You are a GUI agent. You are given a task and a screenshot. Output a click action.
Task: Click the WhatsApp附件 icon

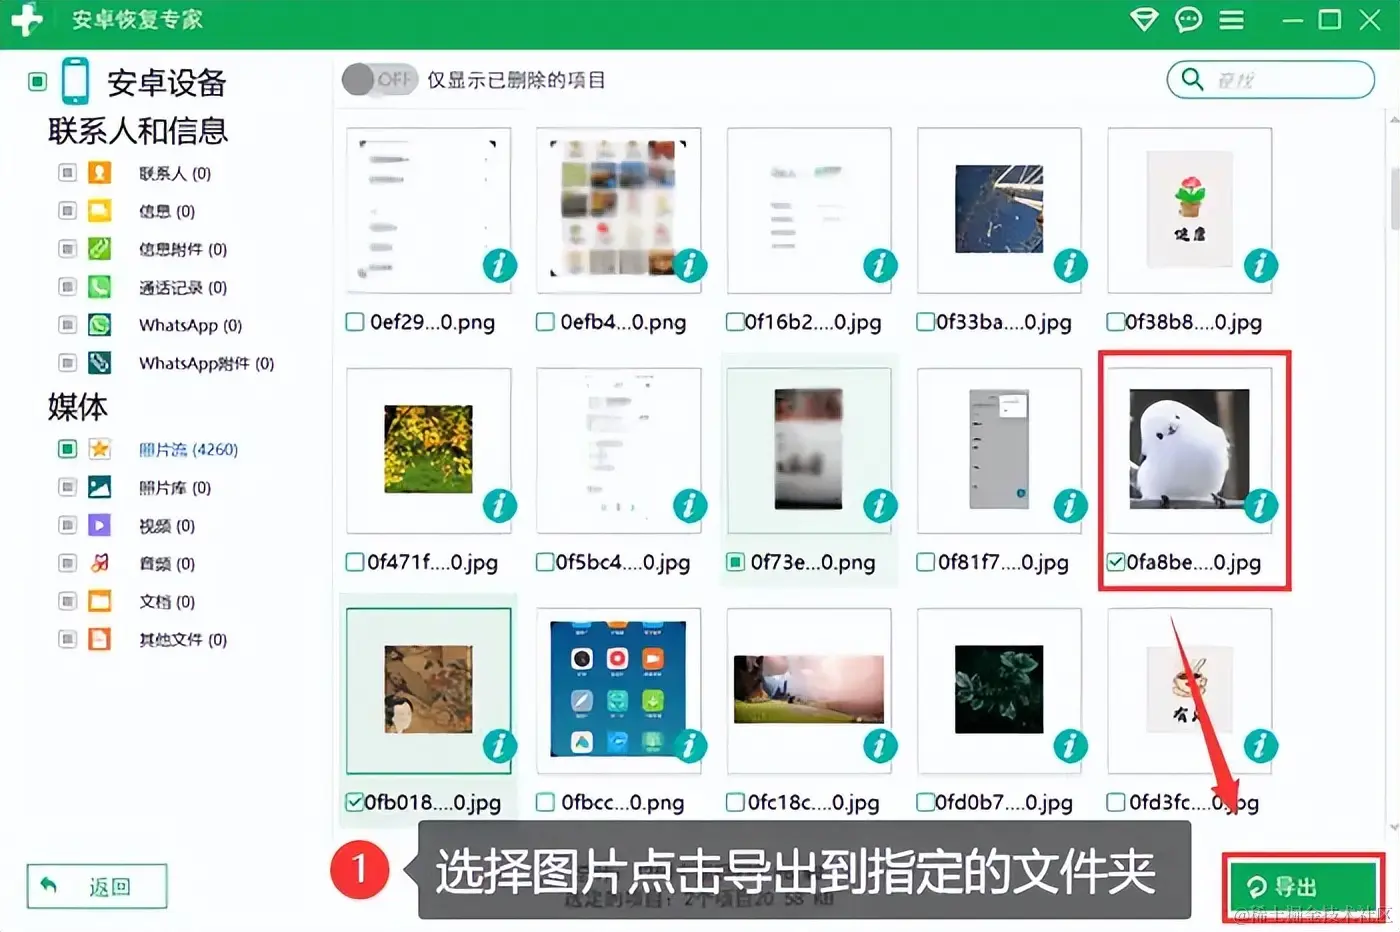99,363
